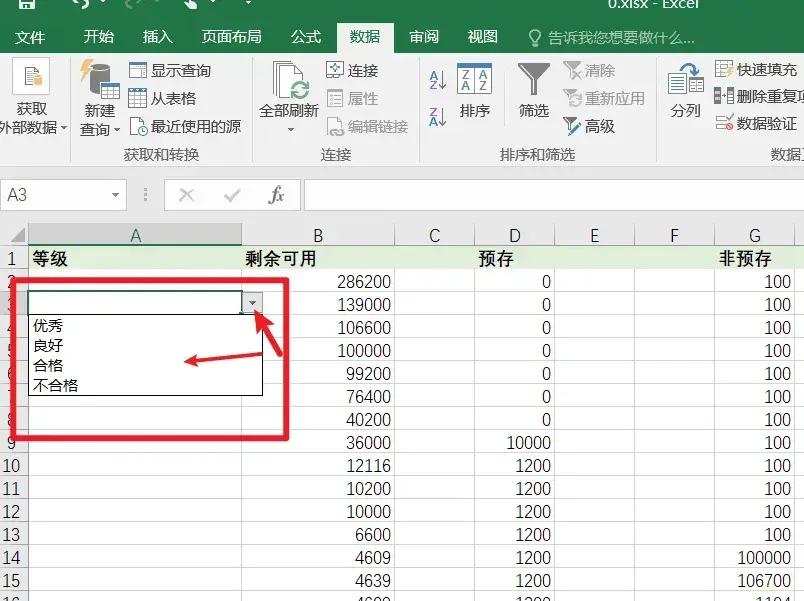This screenshot has height=601, width=804.
Task: Click cell with value 10000 in column D
Action: tap(514, 443)
